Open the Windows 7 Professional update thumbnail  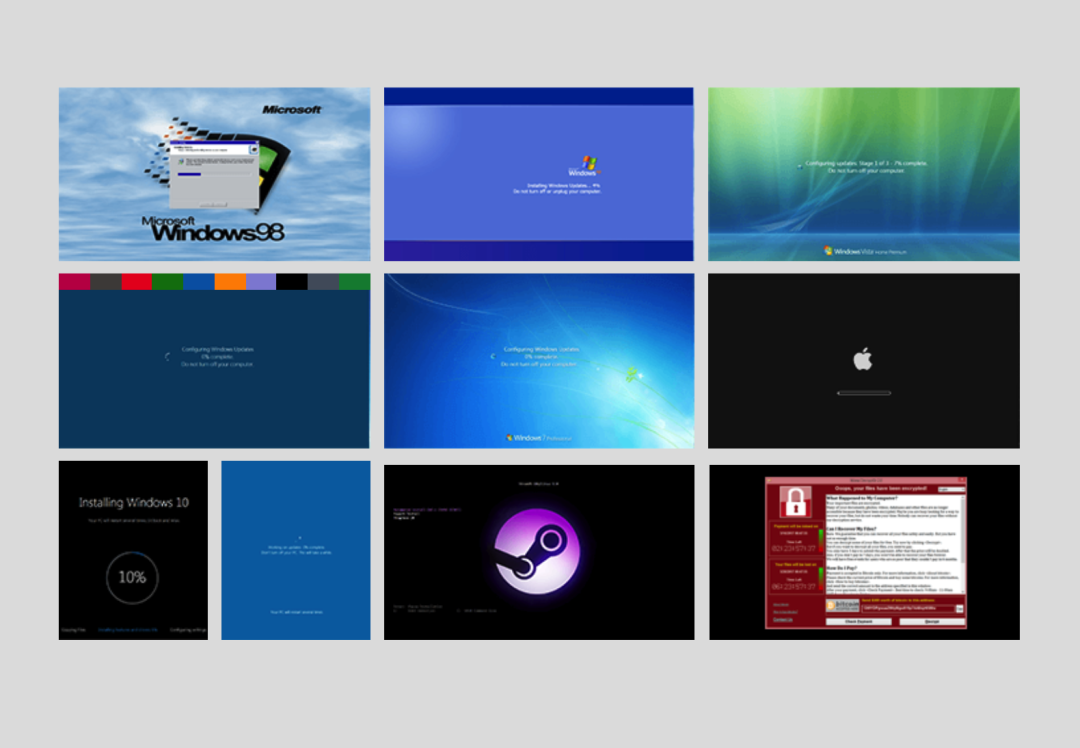click(539, 361)
